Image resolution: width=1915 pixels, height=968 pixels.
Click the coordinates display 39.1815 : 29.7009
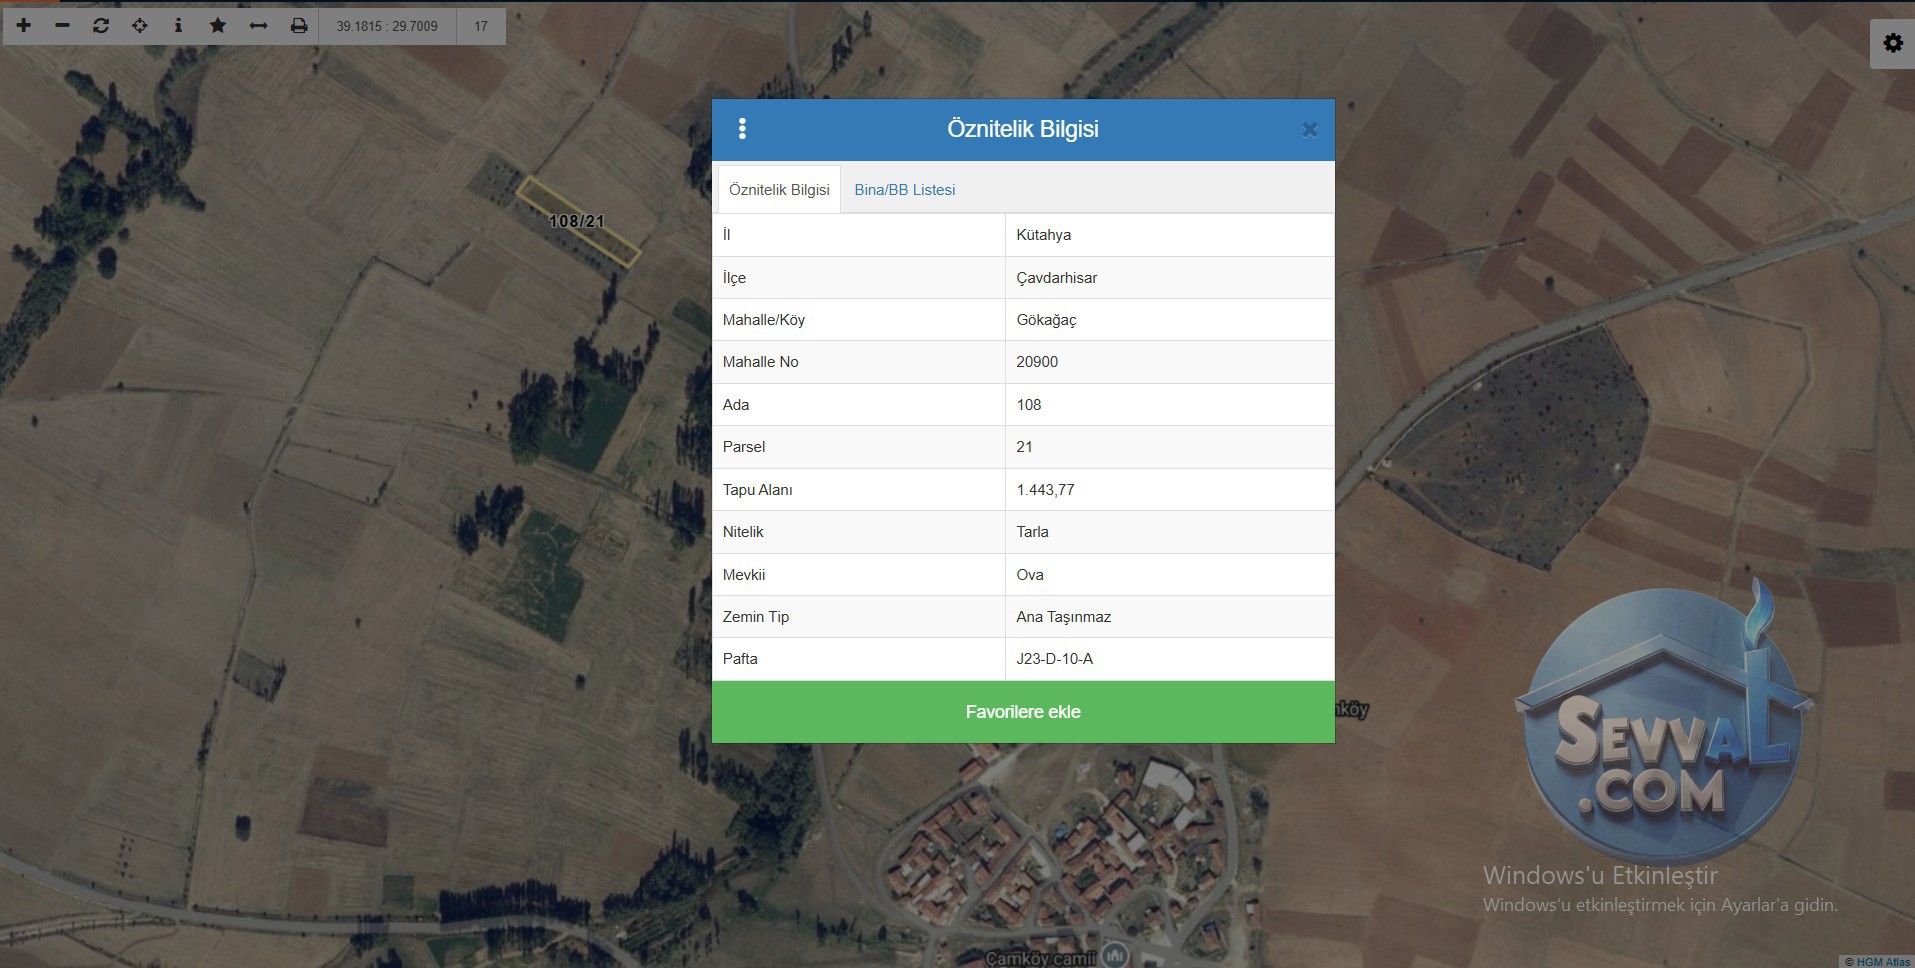click(387, 26)
